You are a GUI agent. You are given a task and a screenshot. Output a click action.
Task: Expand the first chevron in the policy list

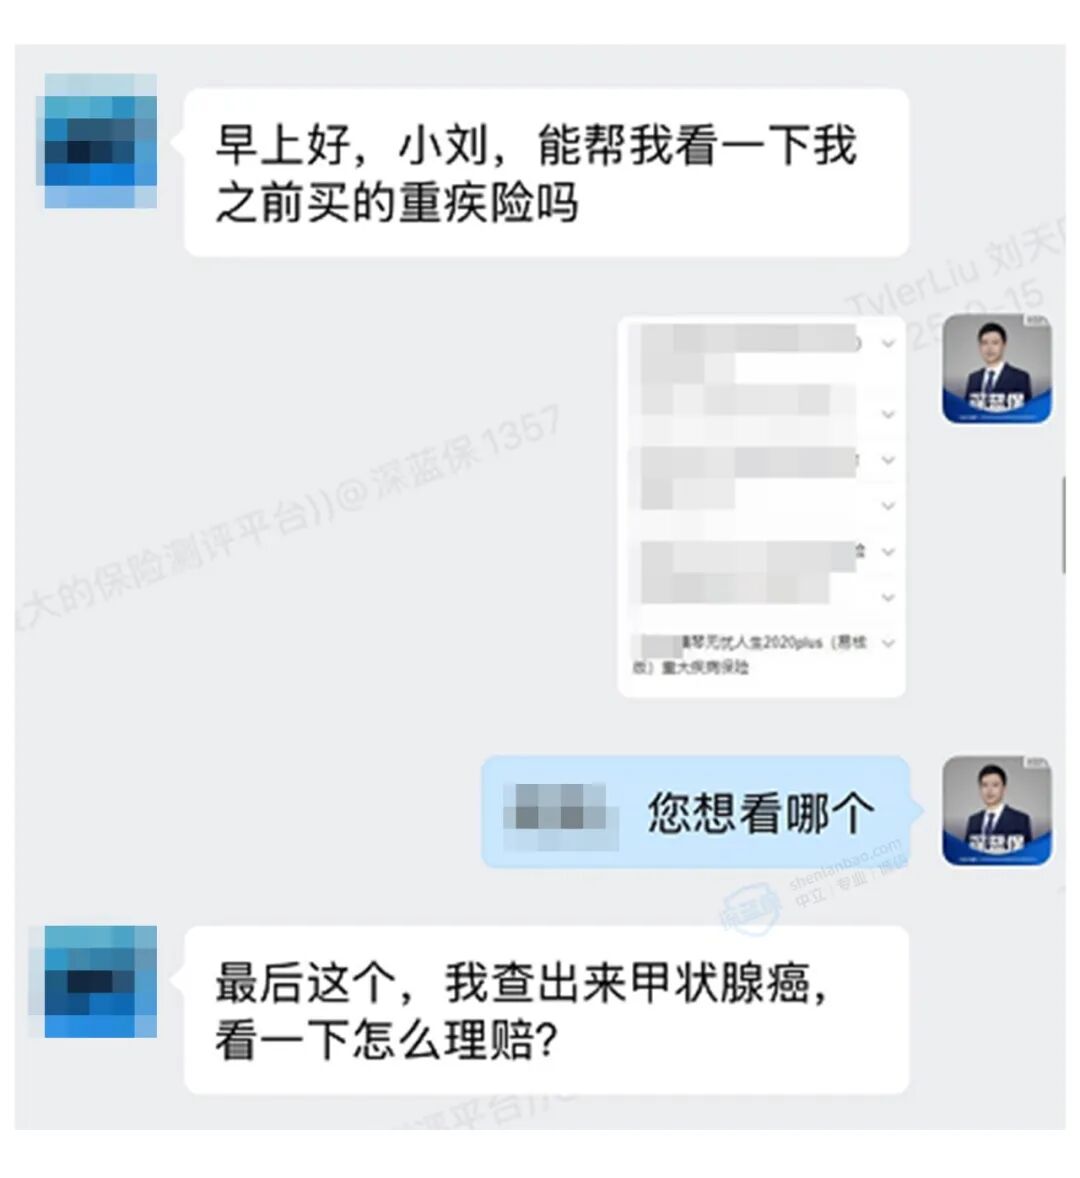pos(888,343)
